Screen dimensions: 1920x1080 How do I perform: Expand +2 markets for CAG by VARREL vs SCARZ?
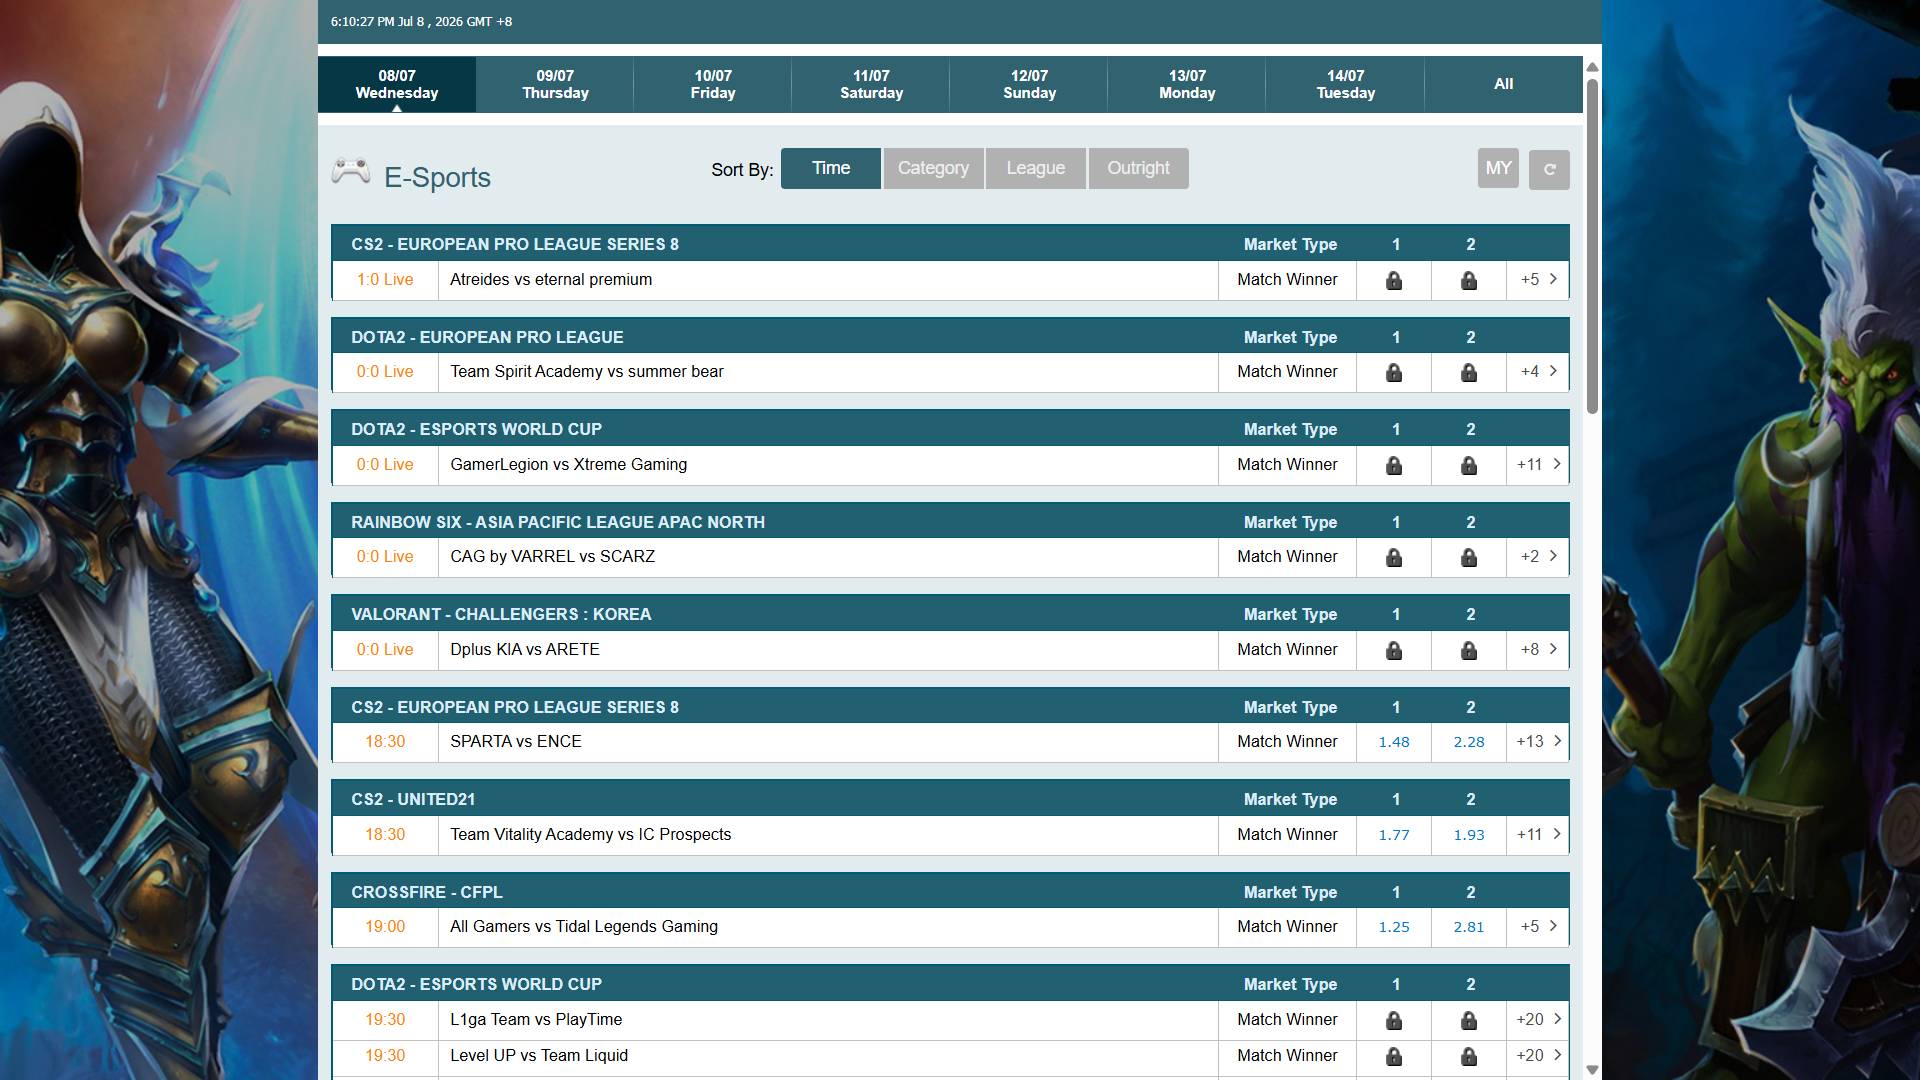tap(1538, 557)
